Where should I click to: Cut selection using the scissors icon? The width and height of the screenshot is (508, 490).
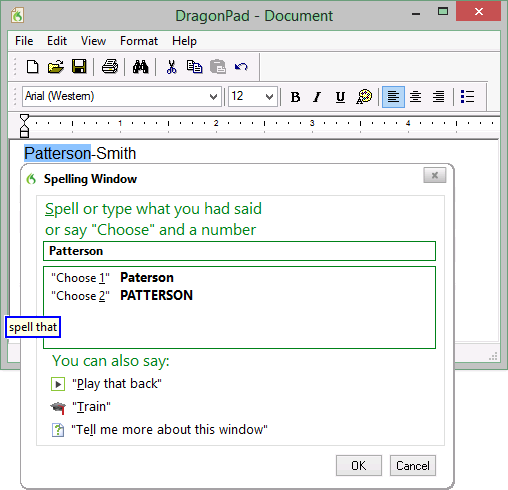coord(171,67)
